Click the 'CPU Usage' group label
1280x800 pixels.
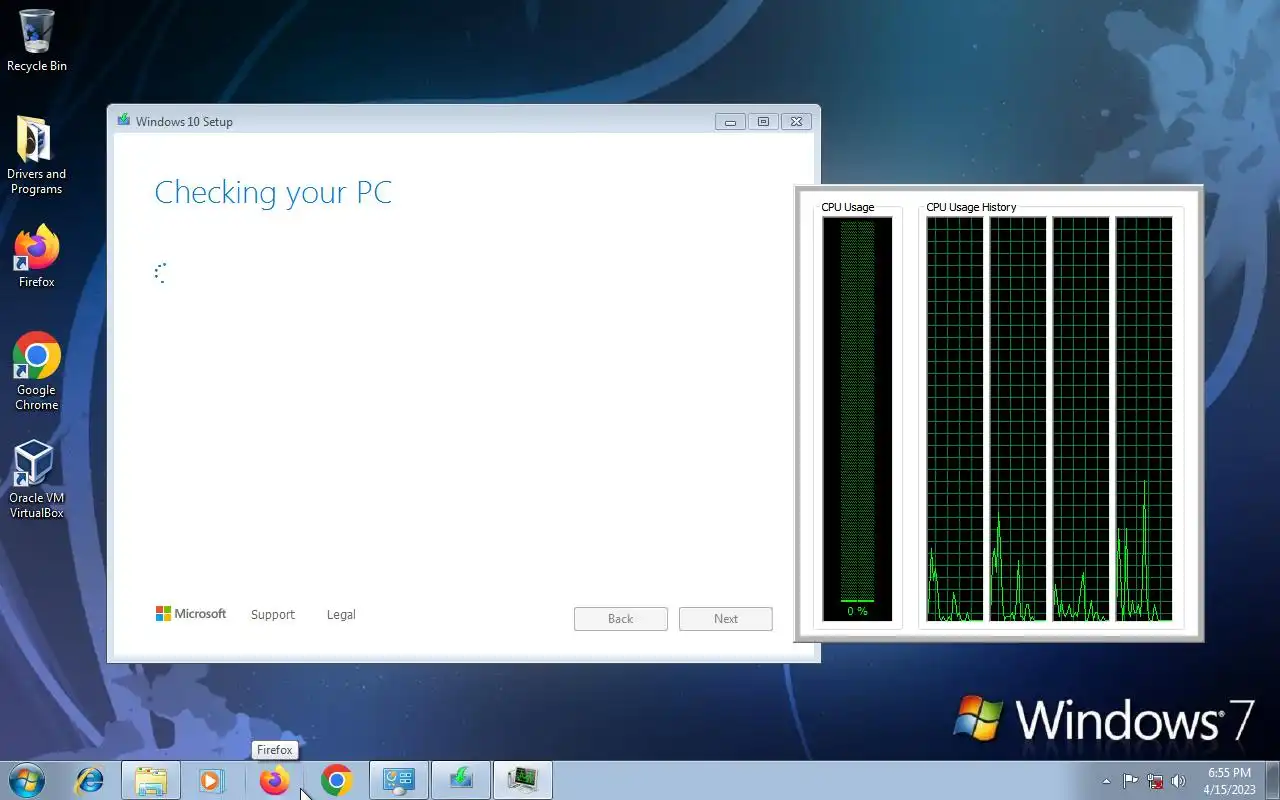pyautogui.click(x=848, y=207)
